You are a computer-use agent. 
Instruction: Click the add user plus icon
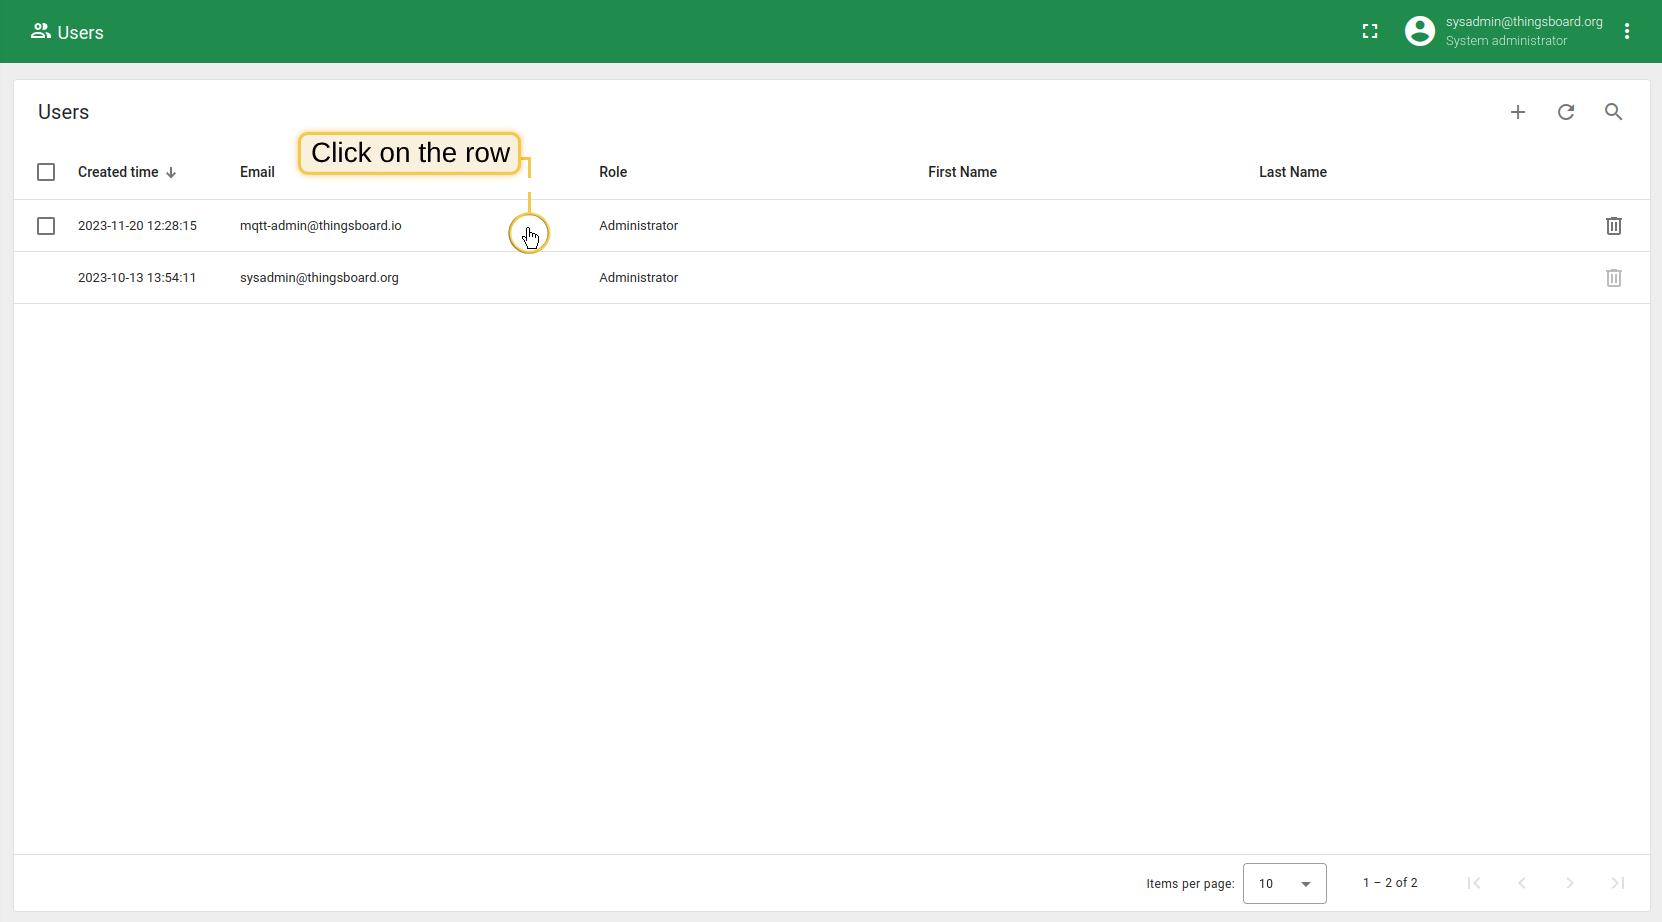(x=1517, y=112)
